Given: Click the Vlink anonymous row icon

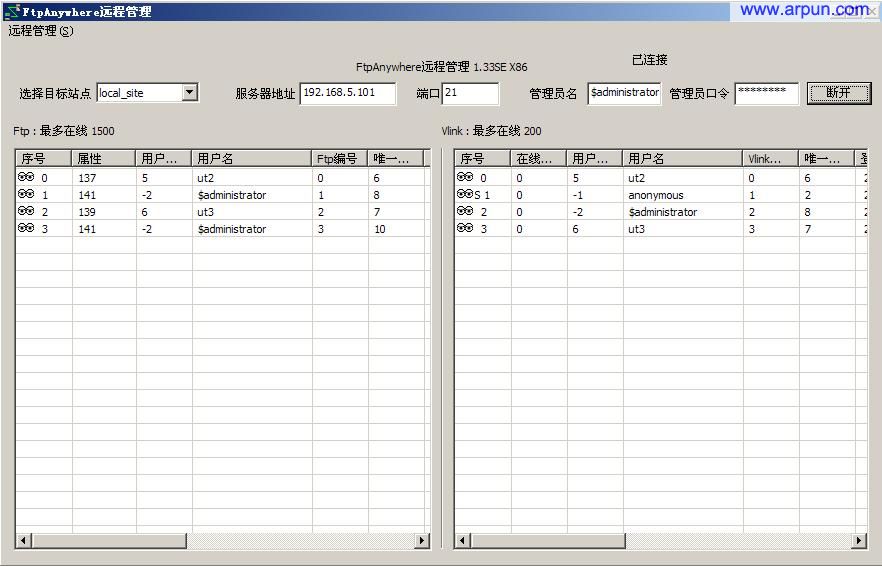Looking at the screenshot, I should coord(465,194).
